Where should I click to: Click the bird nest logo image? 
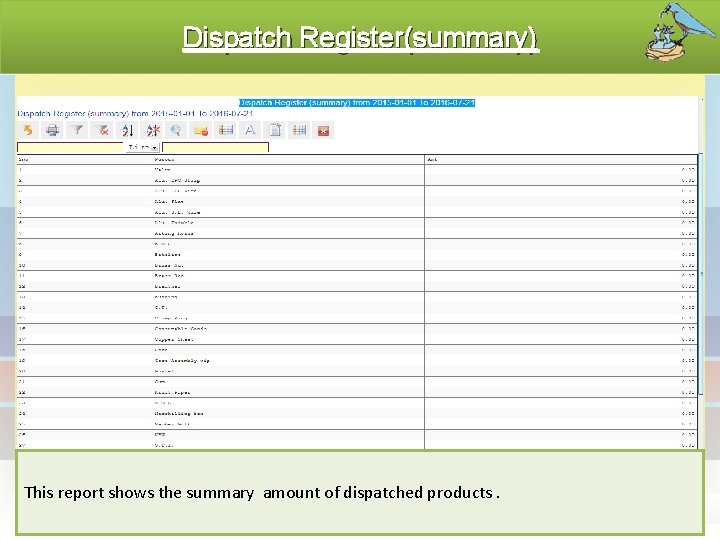pyautogui.click(x=680, y=32)
